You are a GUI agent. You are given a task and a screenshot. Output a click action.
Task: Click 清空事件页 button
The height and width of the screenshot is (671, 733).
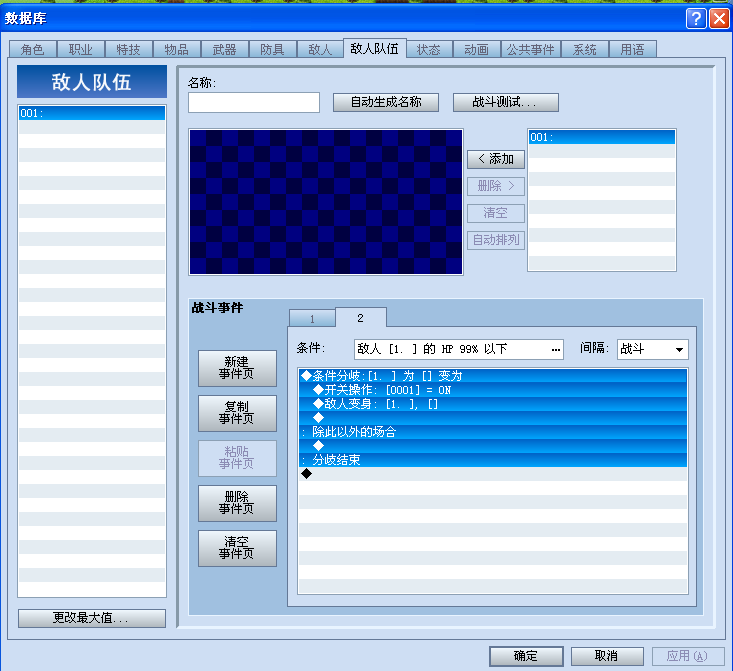237,548
